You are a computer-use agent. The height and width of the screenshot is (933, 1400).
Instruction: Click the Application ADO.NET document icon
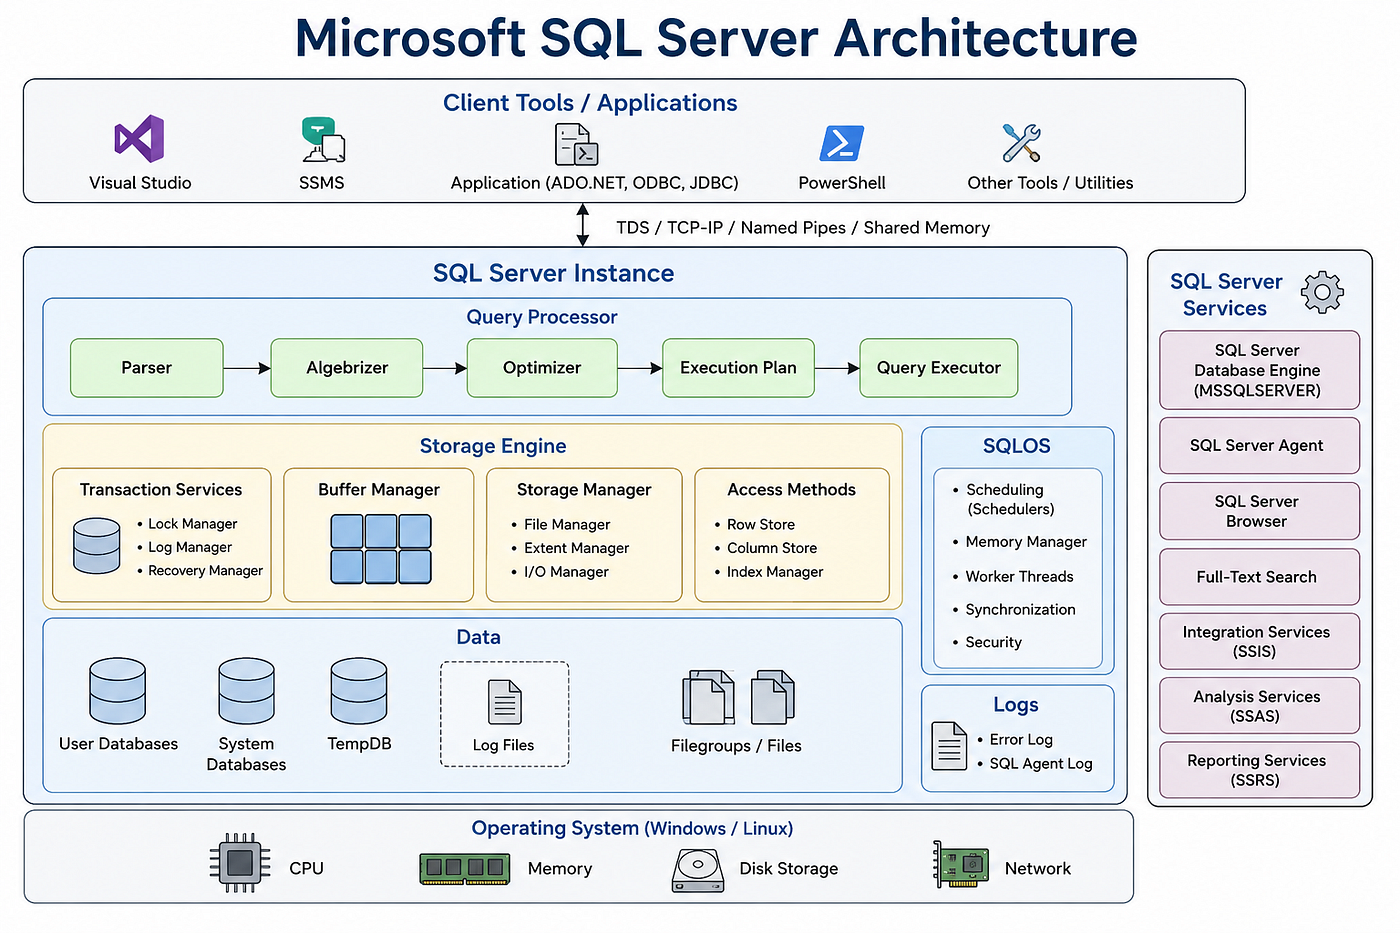click(x=576, y=144)
